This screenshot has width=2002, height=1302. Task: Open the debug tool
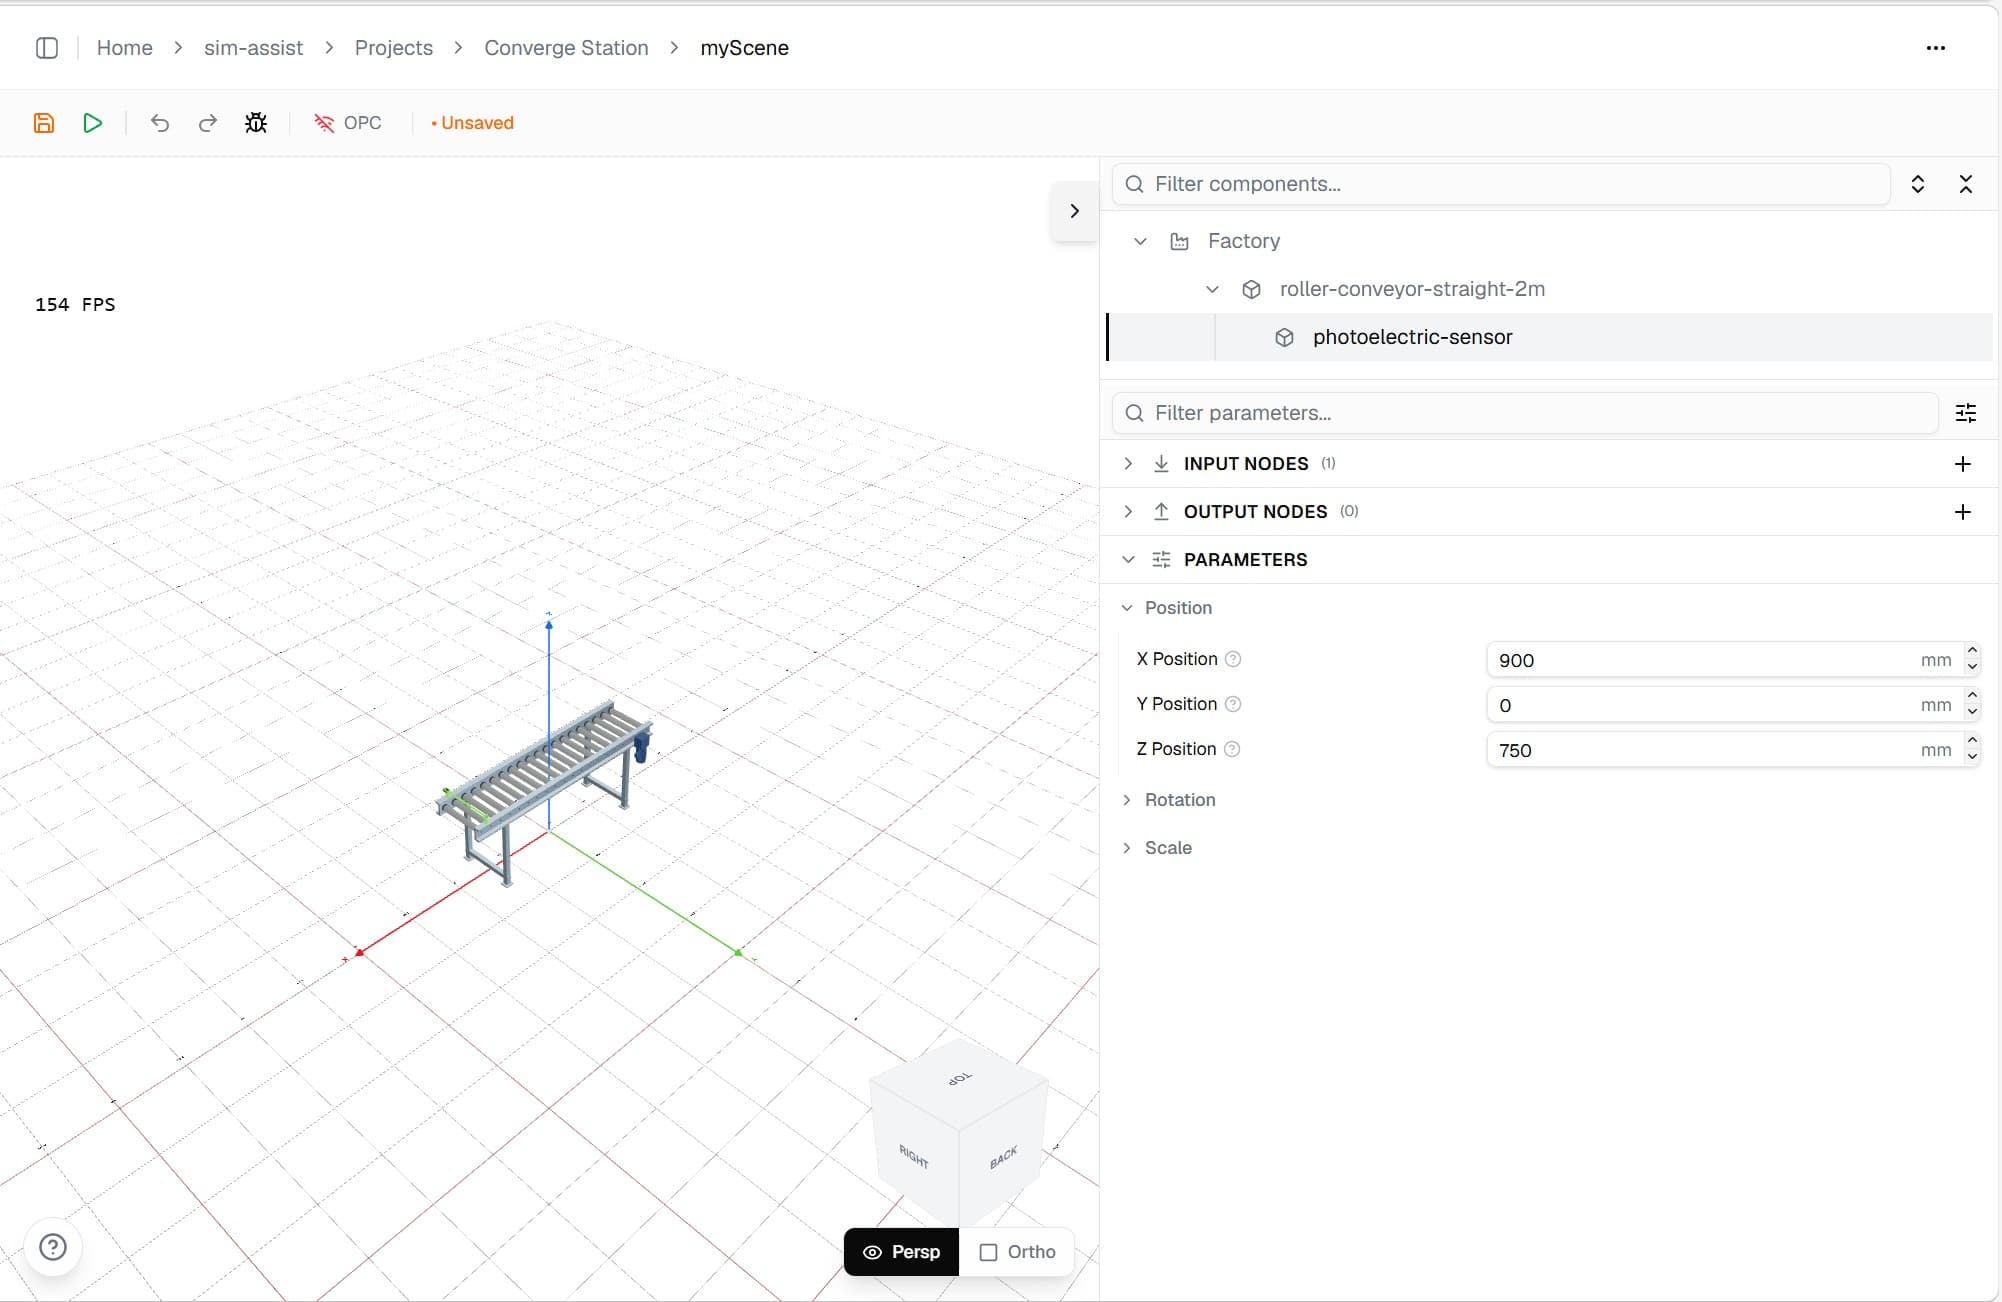click(x=256, y=122)
